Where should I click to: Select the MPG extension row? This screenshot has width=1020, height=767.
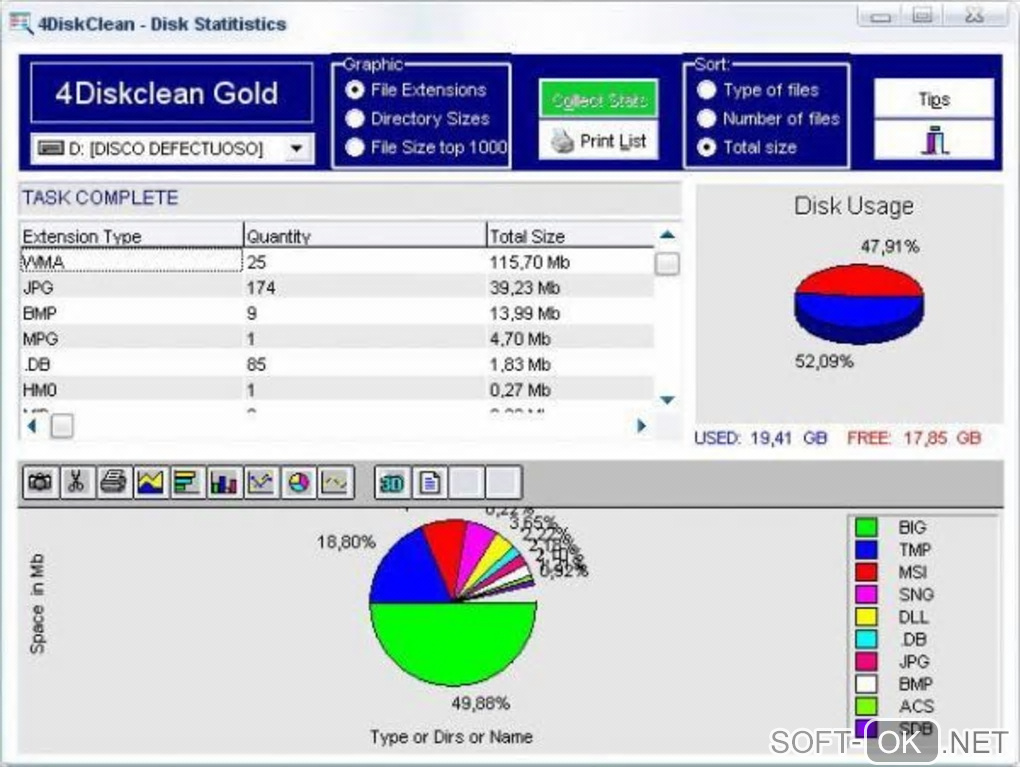point(337,338)
